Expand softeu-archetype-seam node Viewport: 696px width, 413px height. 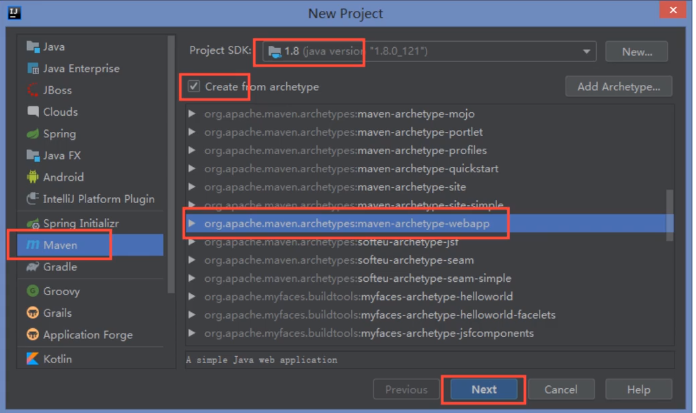pos(192,260)
